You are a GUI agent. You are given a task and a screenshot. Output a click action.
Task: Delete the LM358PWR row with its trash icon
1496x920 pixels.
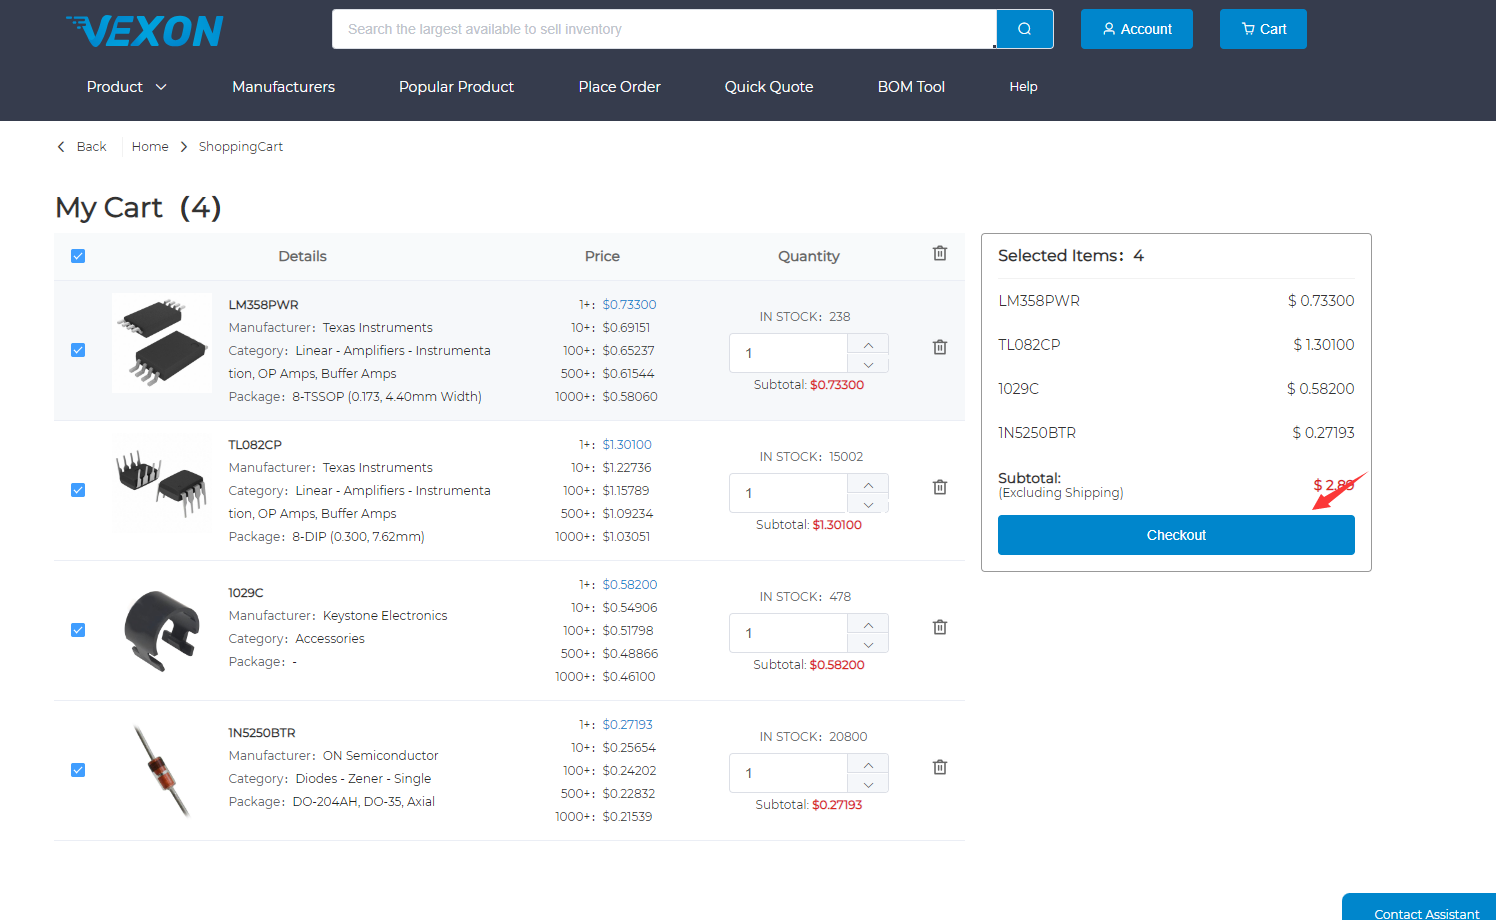click(940, 347)
